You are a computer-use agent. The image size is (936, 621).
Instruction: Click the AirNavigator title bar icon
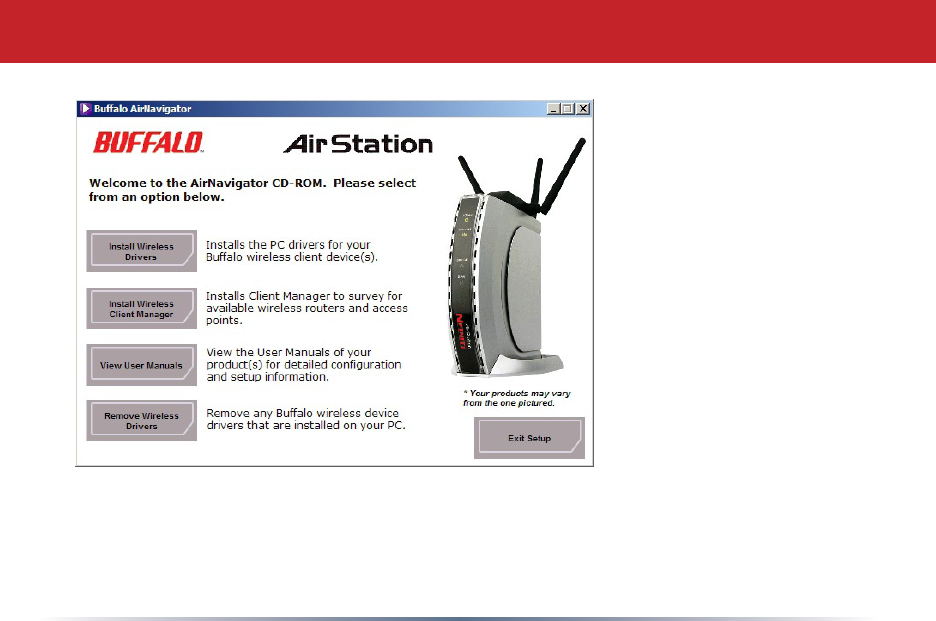[85, 109]
